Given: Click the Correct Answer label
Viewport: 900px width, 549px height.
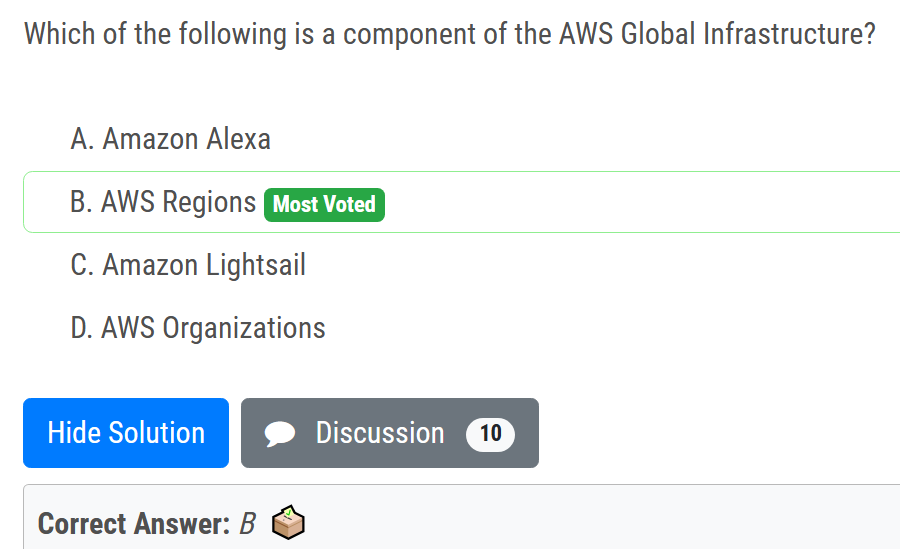Looking at the screenshot, I should point(132,524).
